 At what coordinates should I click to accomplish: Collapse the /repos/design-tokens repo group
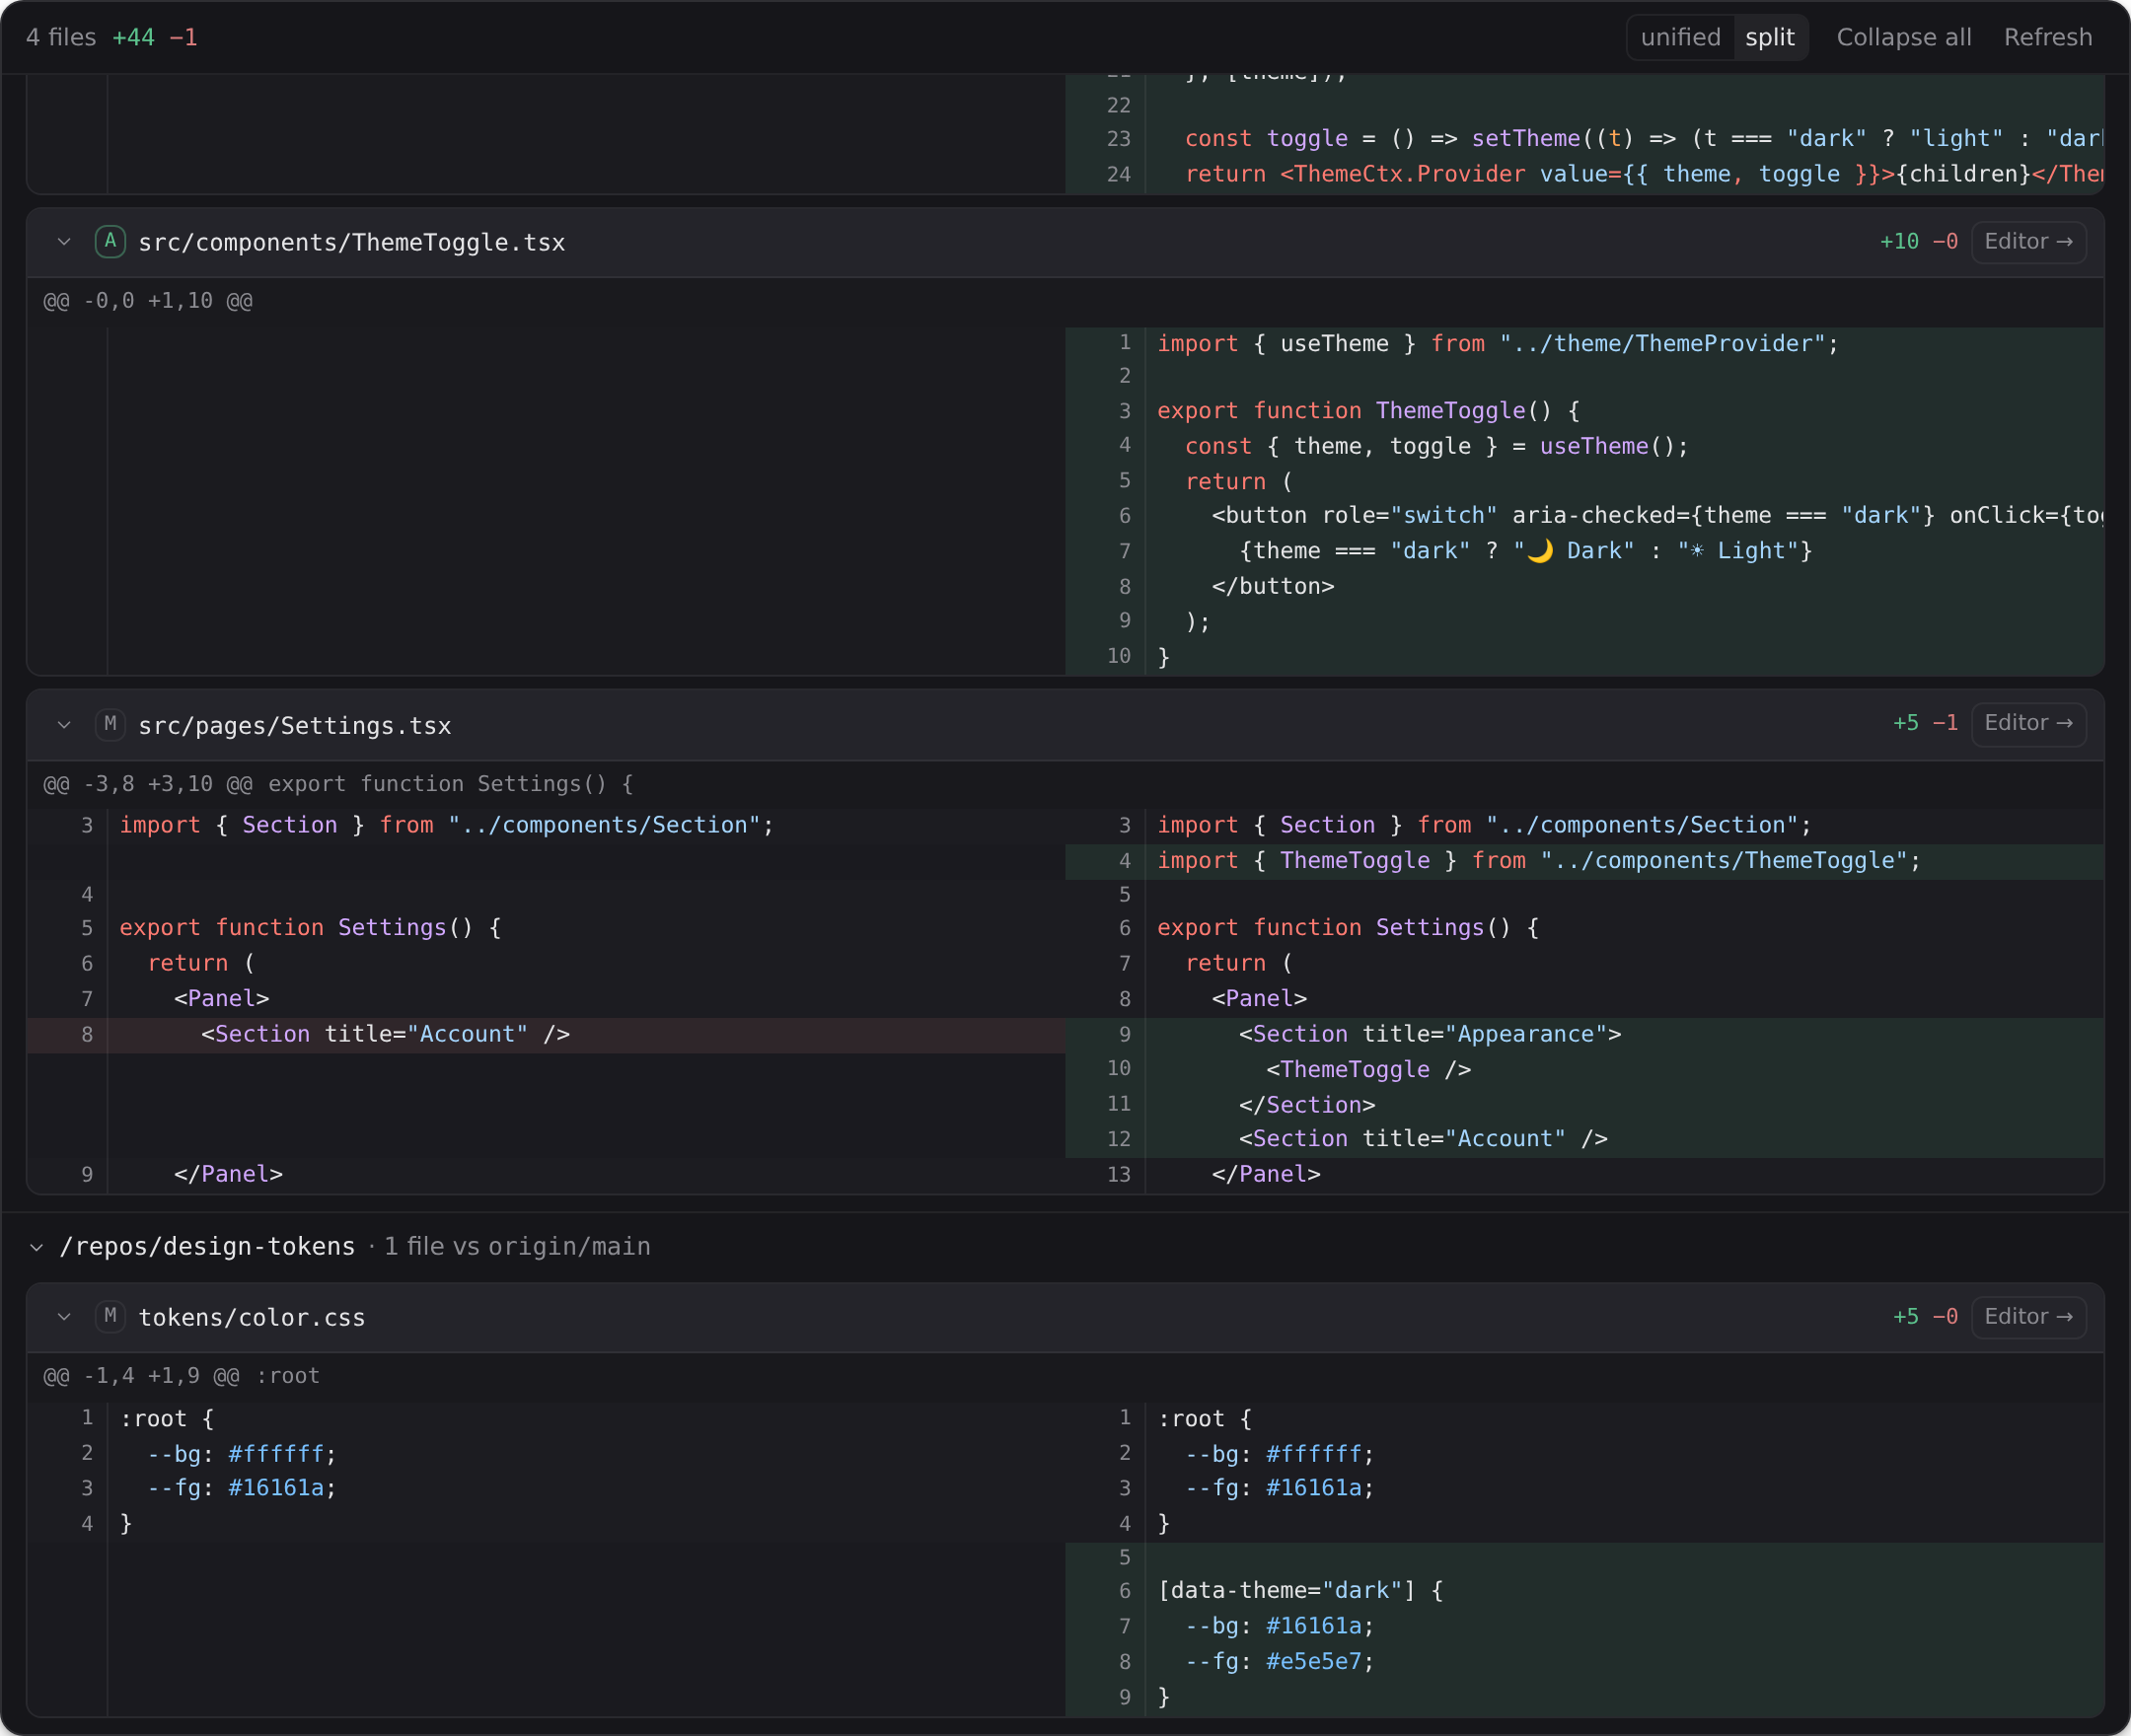37,1247
